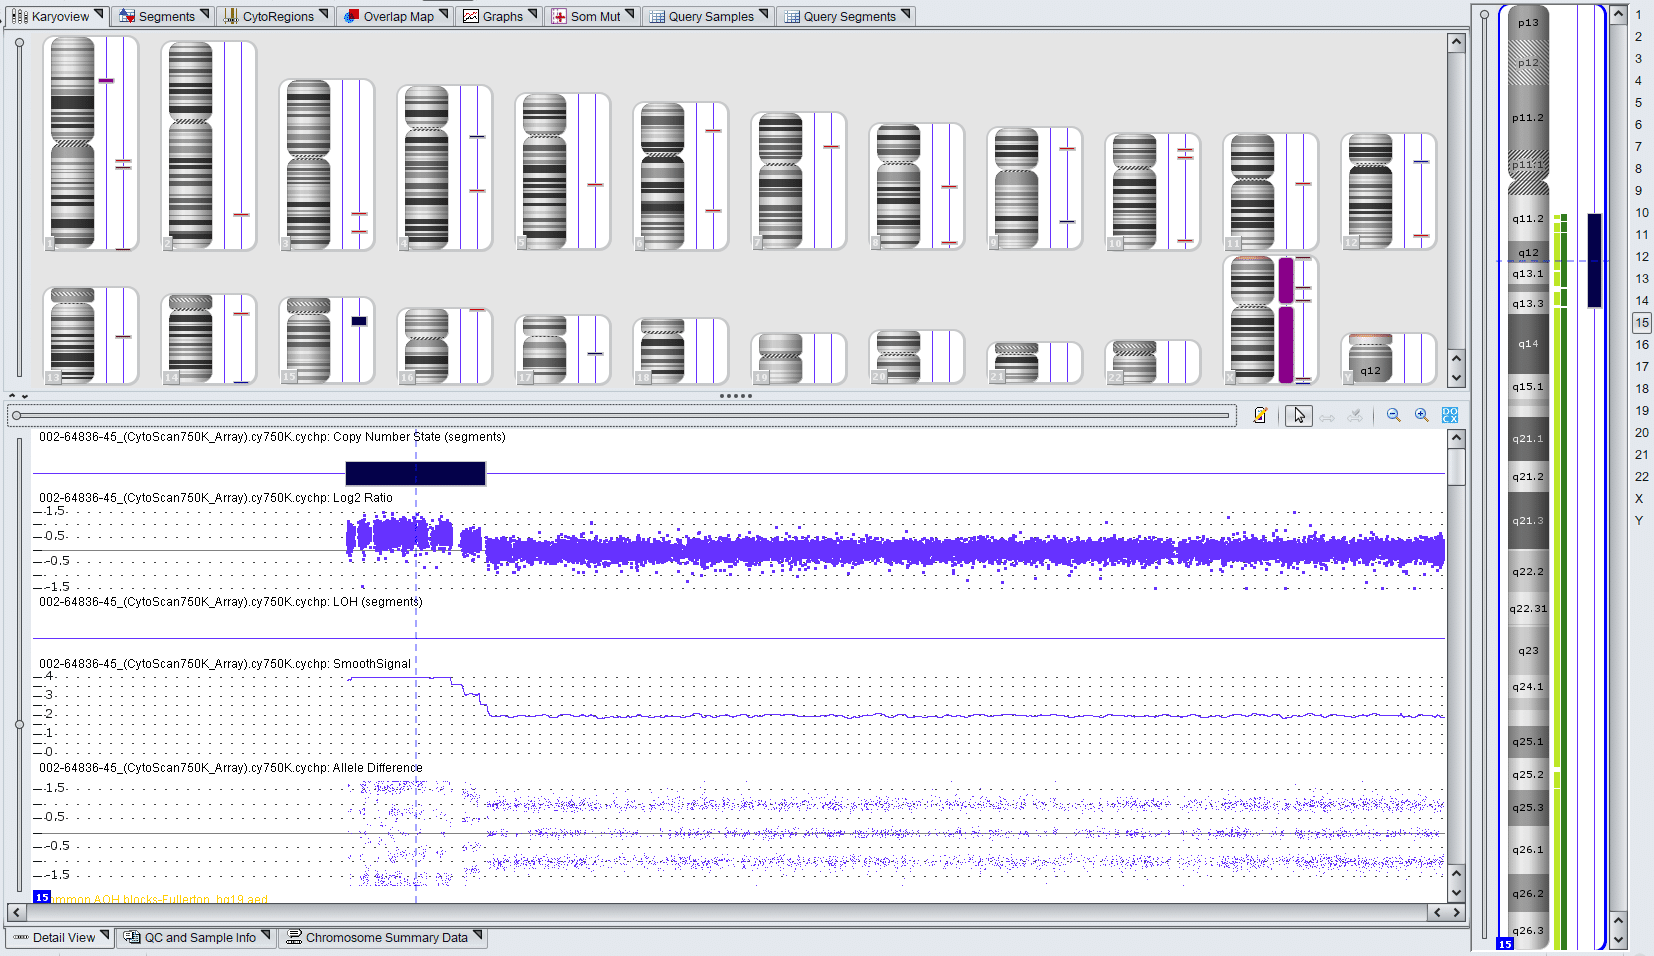The image size is (1654, 956).
Task: Click the zoom out magnifier icon
Action: pos(1393,415)
